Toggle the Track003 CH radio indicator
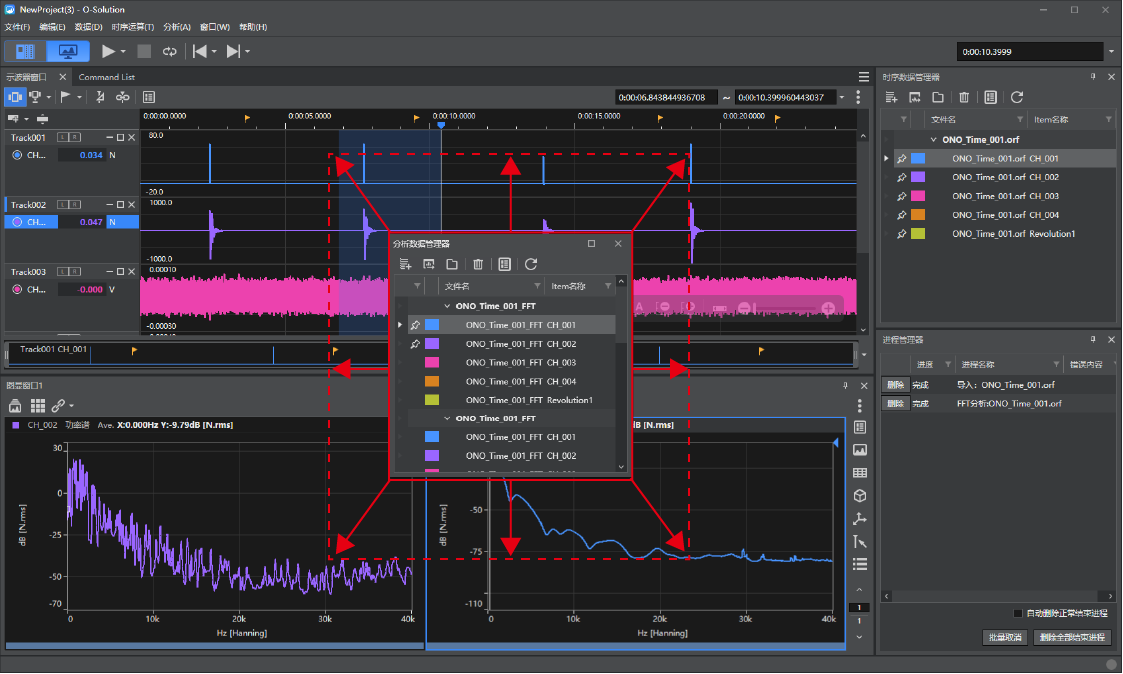Image resolution: width=1123 pixels, height=674 pixels. click(17, 289)
